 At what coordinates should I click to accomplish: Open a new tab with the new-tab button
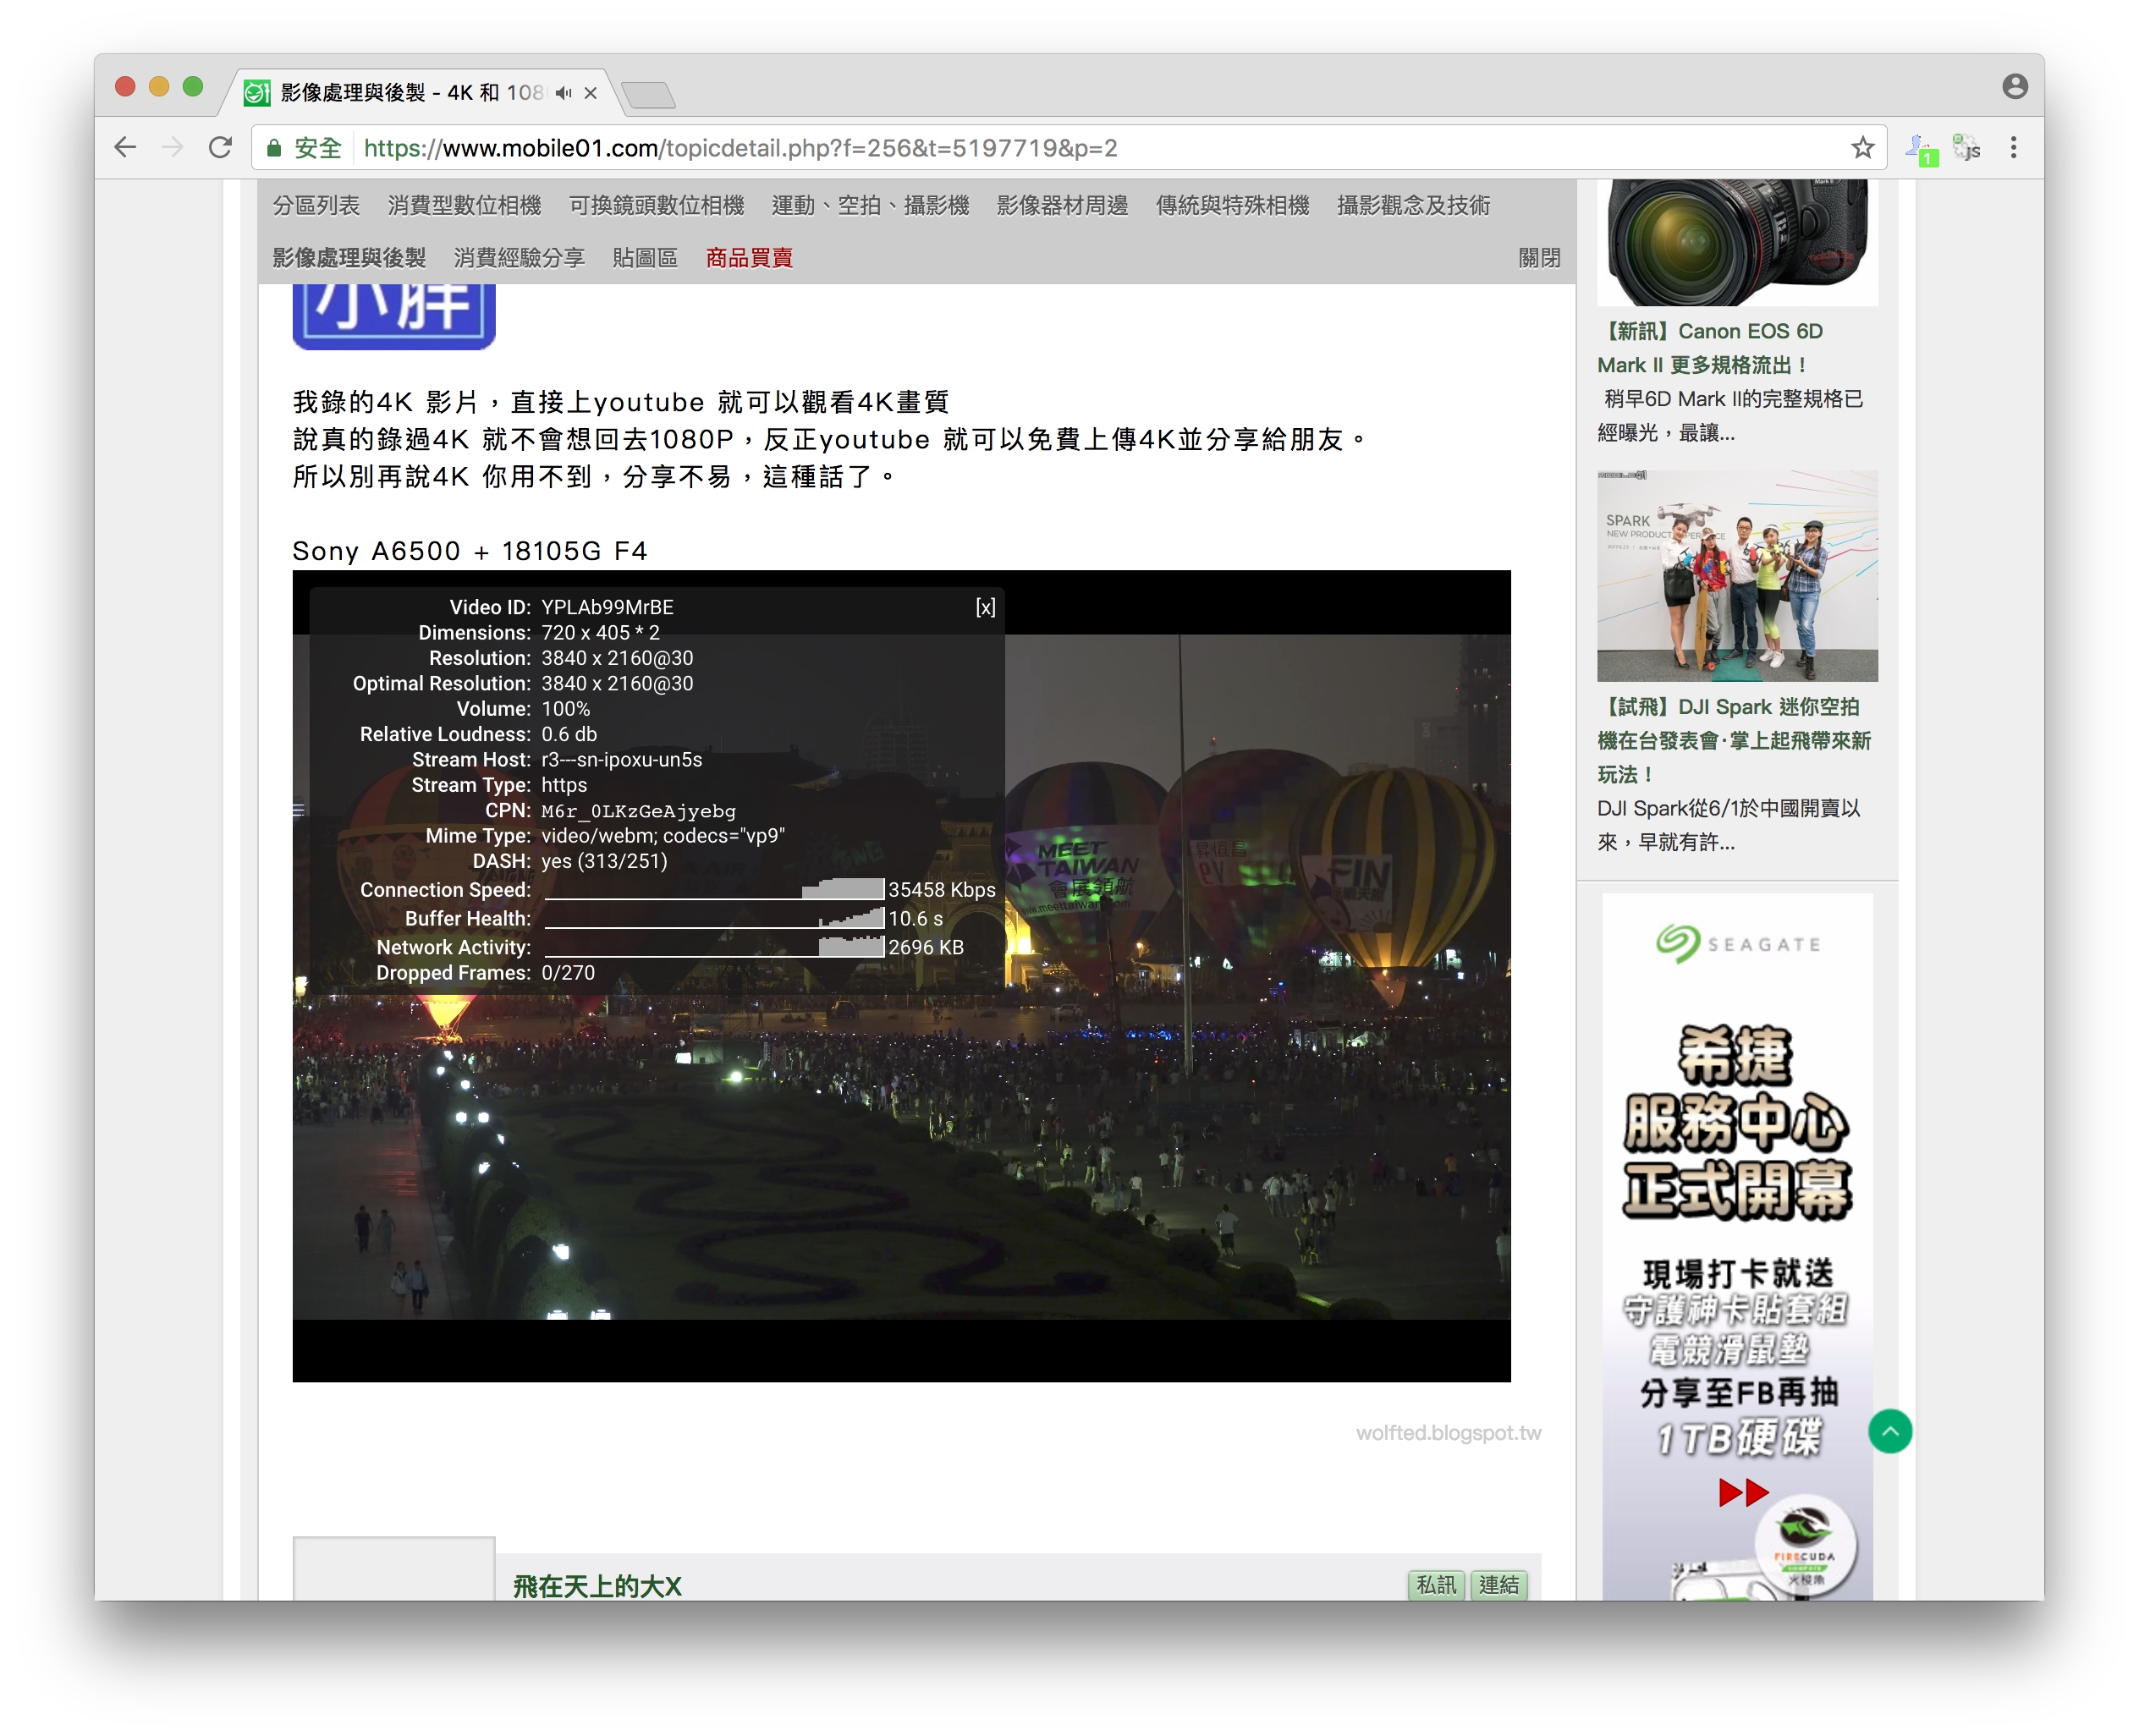tap(648, 94)
